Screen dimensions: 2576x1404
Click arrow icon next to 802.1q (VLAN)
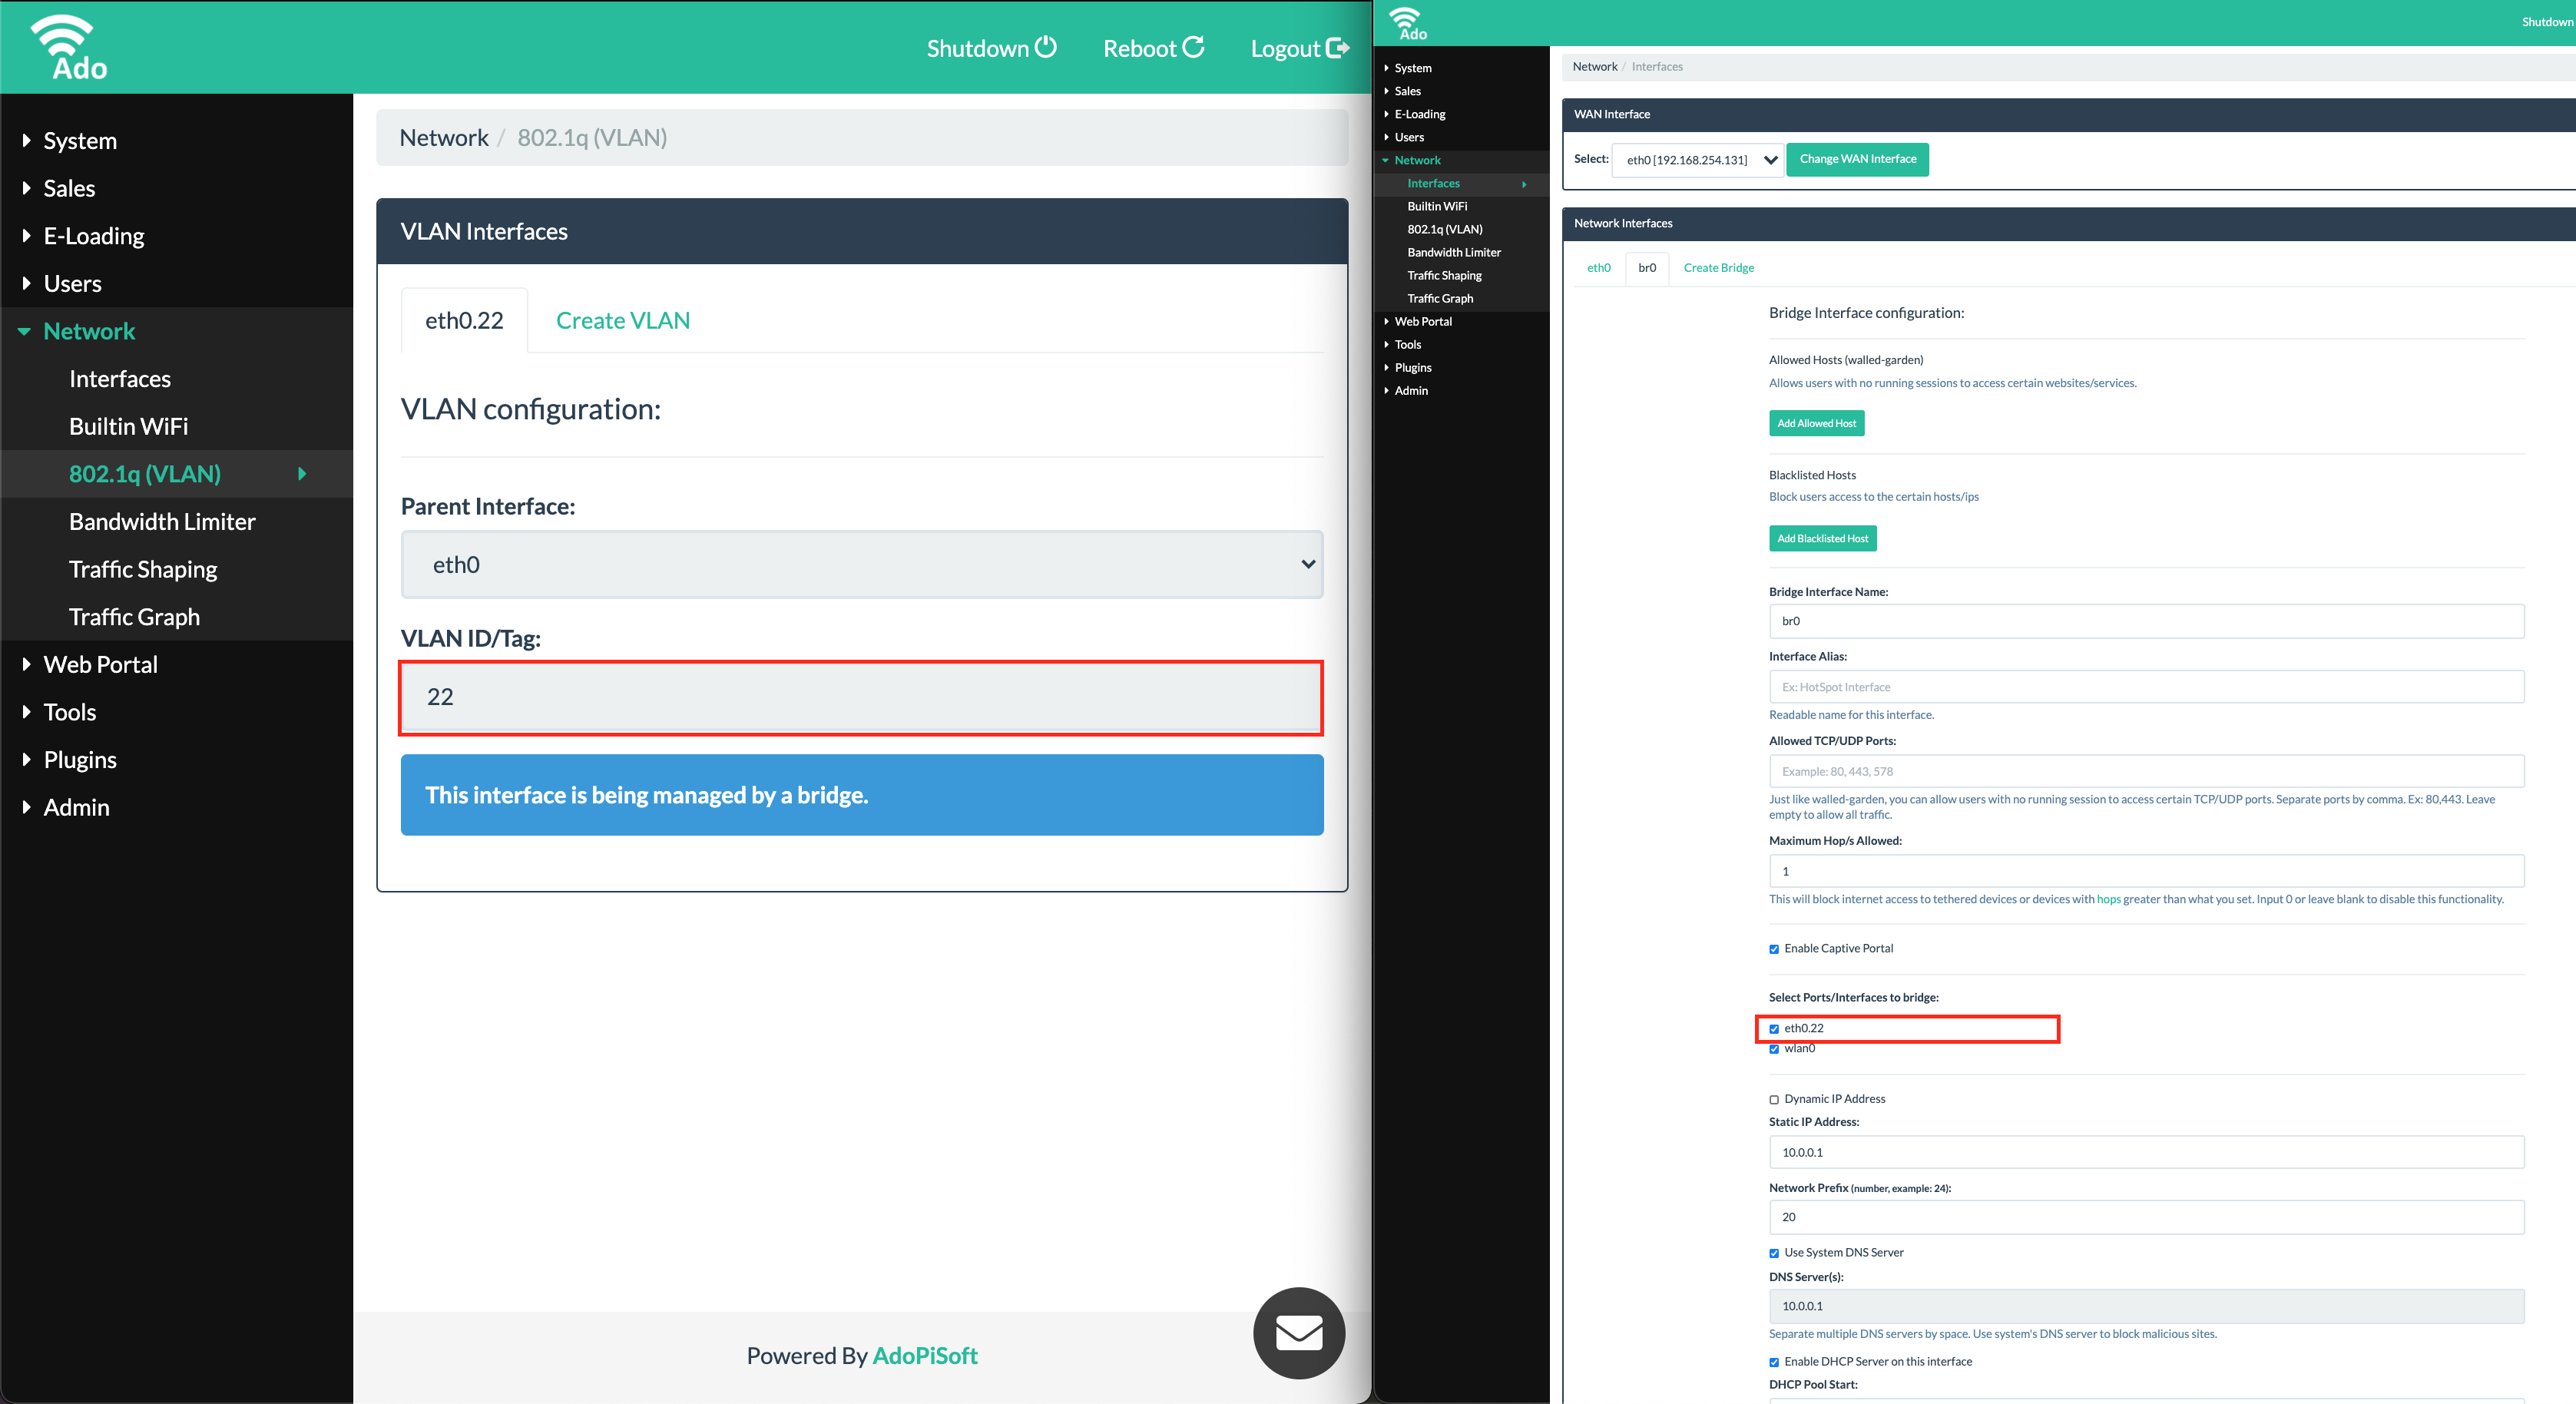tap(302, 474)
